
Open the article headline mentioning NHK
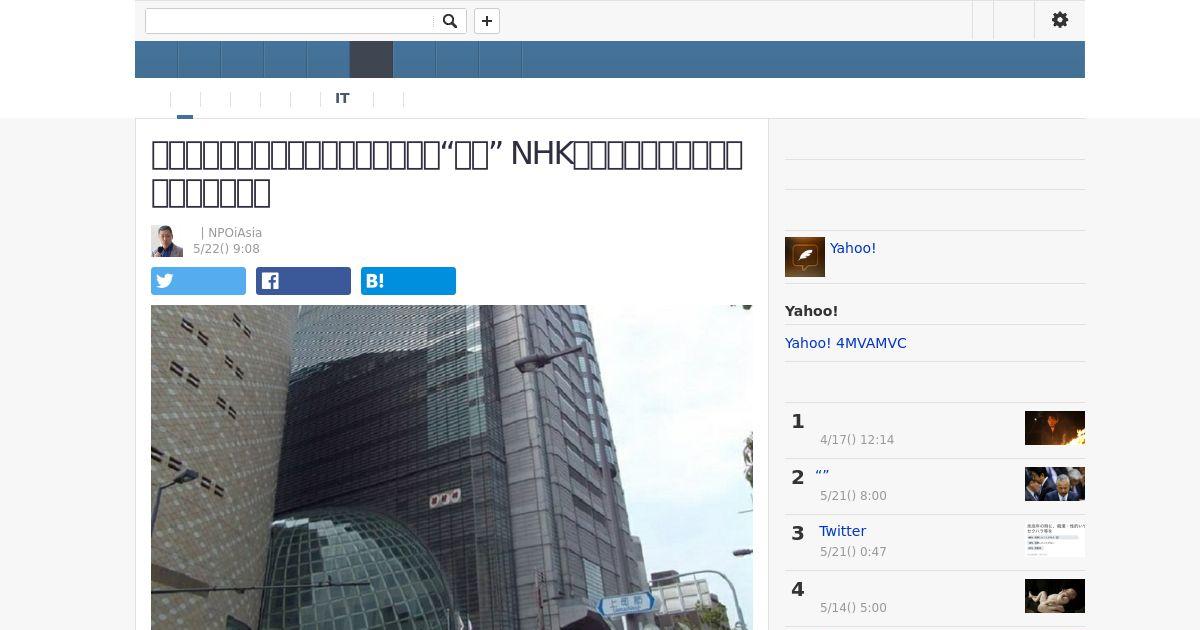click(x=447, y=172)
